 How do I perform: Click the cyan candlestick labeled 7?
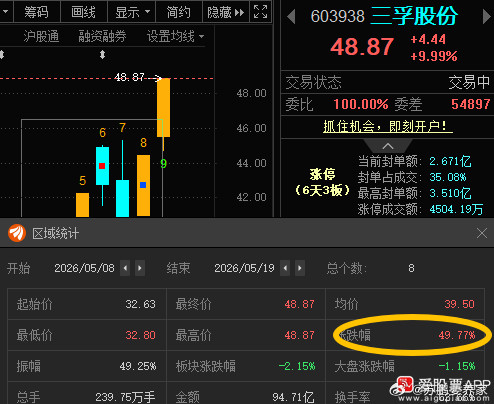(122, 198)
